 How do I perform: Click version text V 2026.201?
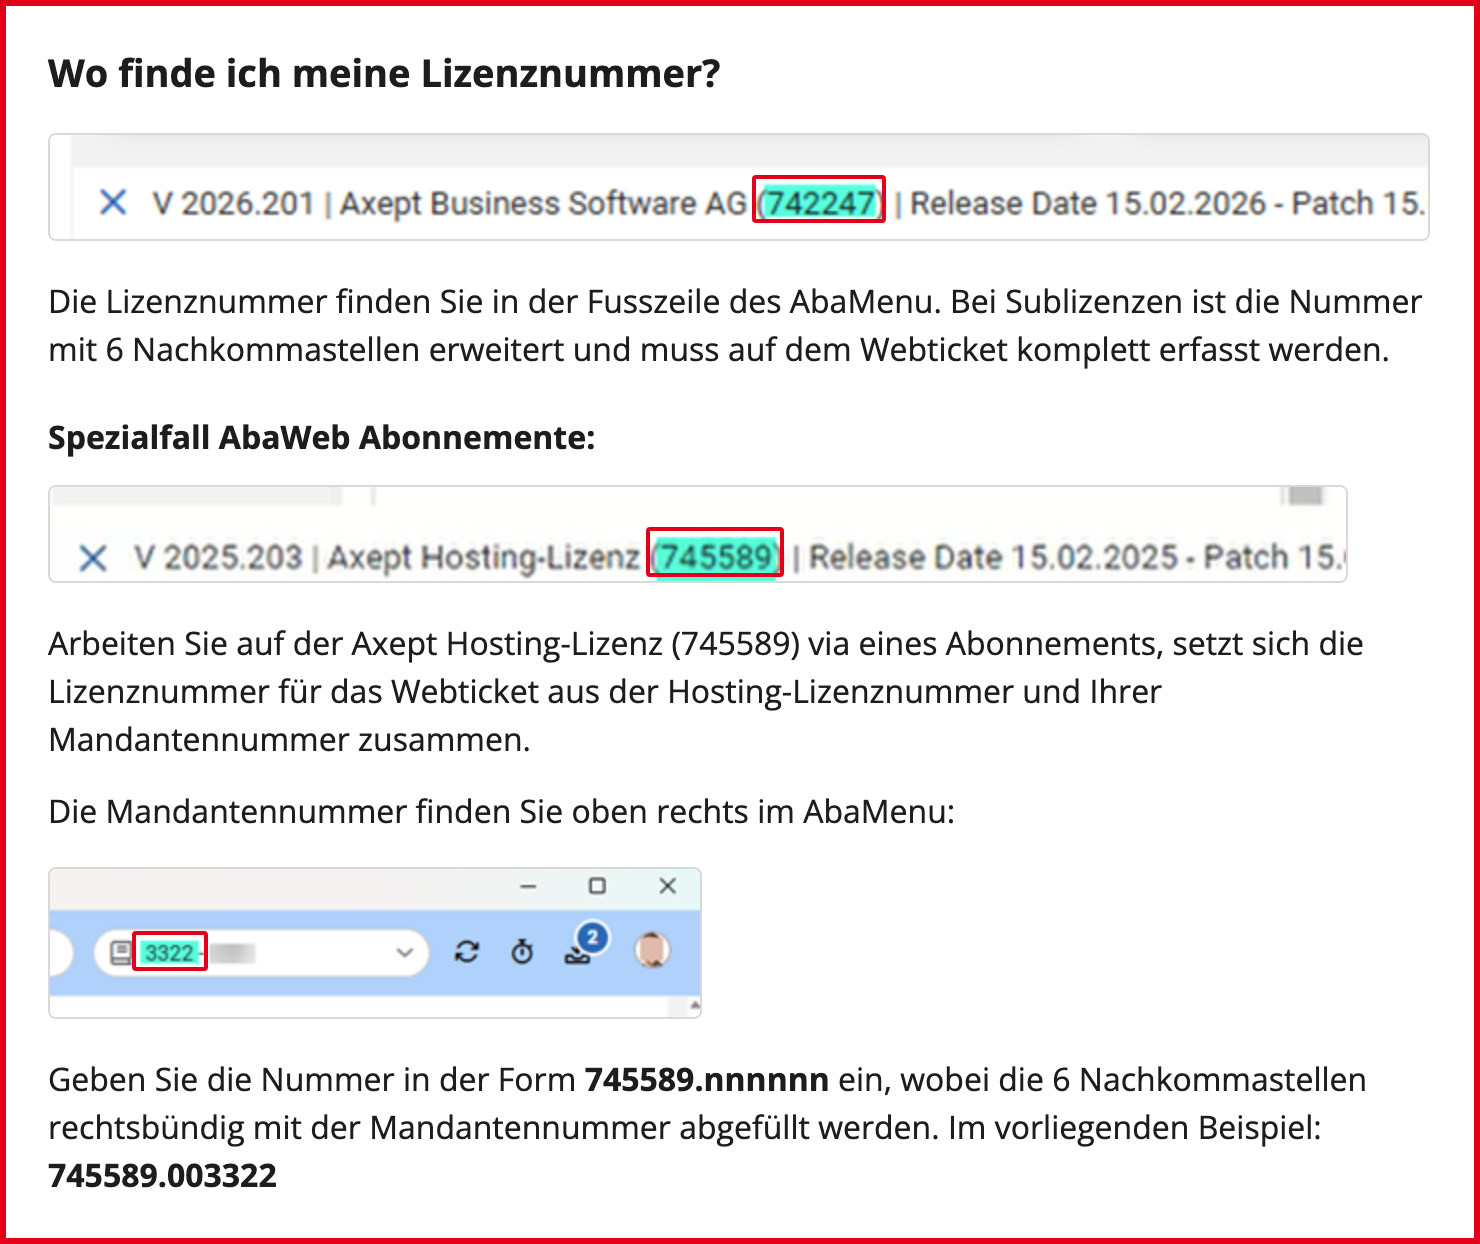tap(233, 203)
